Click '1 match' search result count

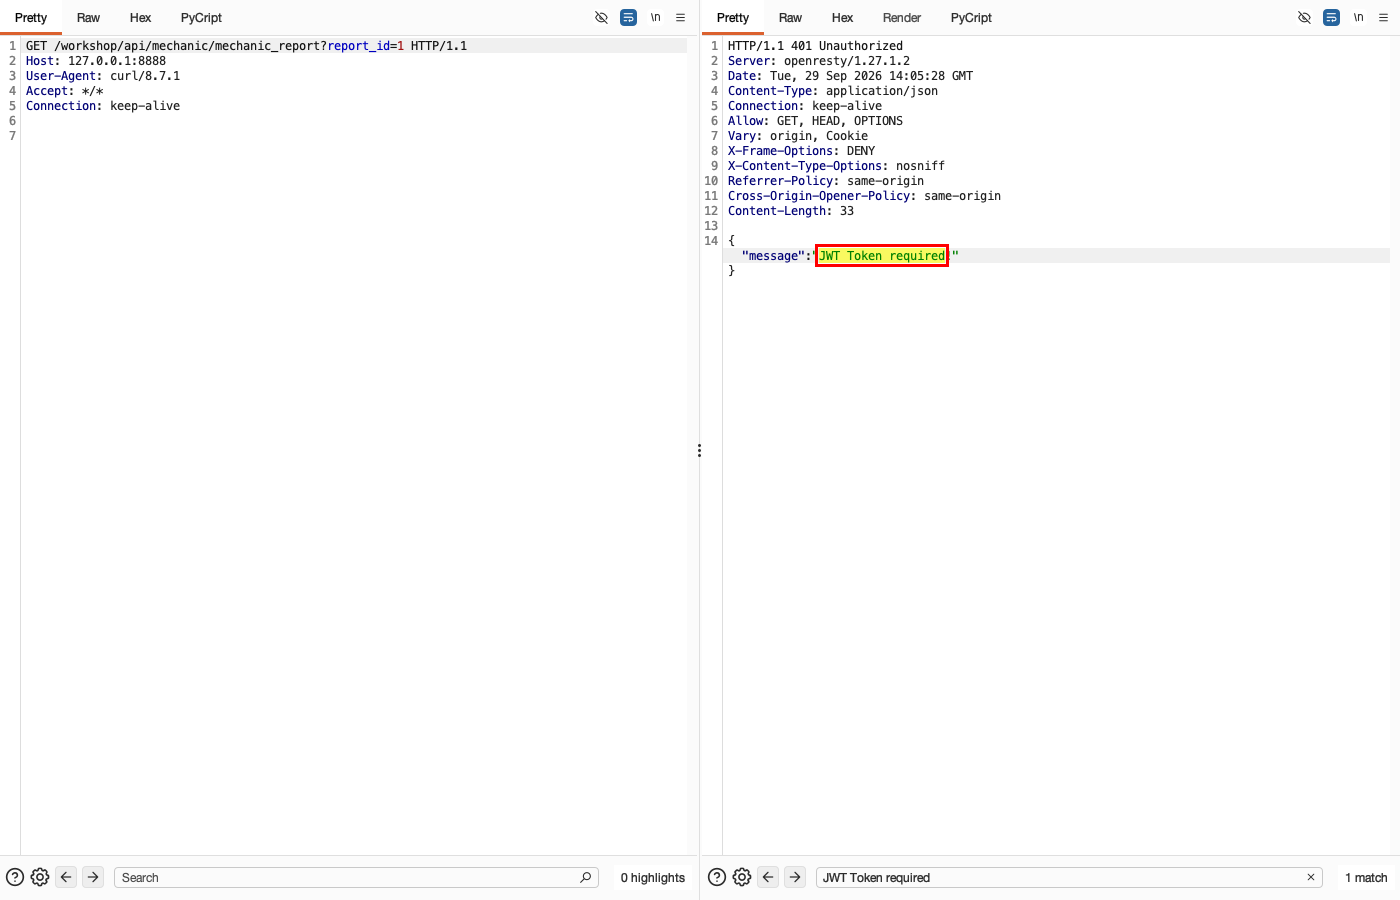(x=1366, y=877)
